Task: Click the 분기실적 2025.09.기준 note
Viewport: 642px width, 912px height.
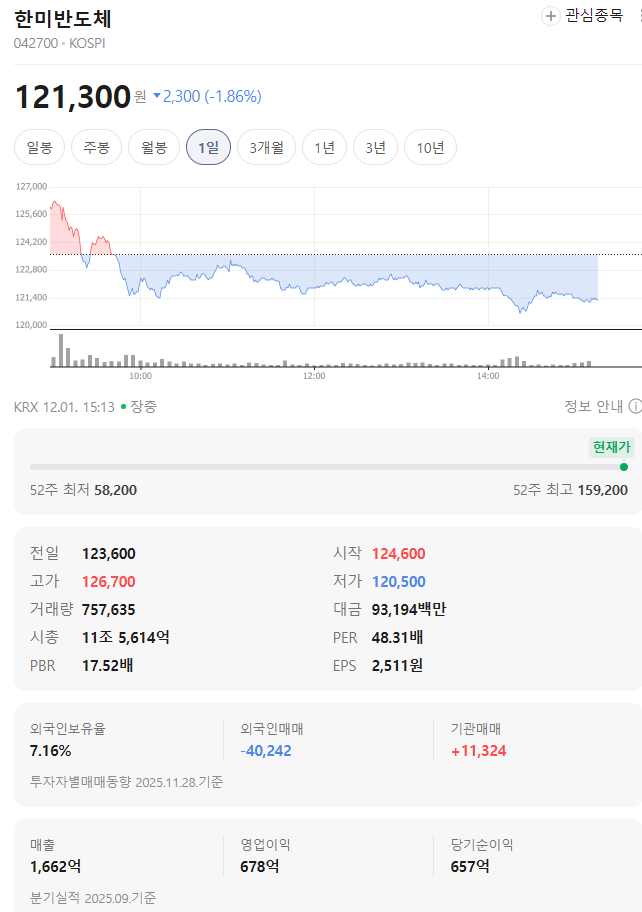Action: point(93,898)
